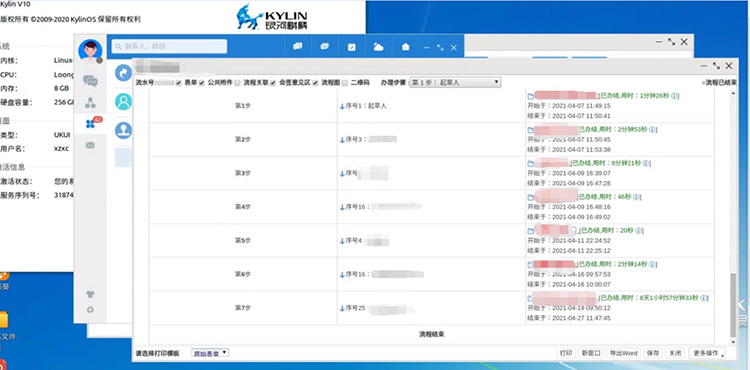Click the 流程结束 text at the table bottom
This screenshot has width=750, height=370.
pos(431,334)
